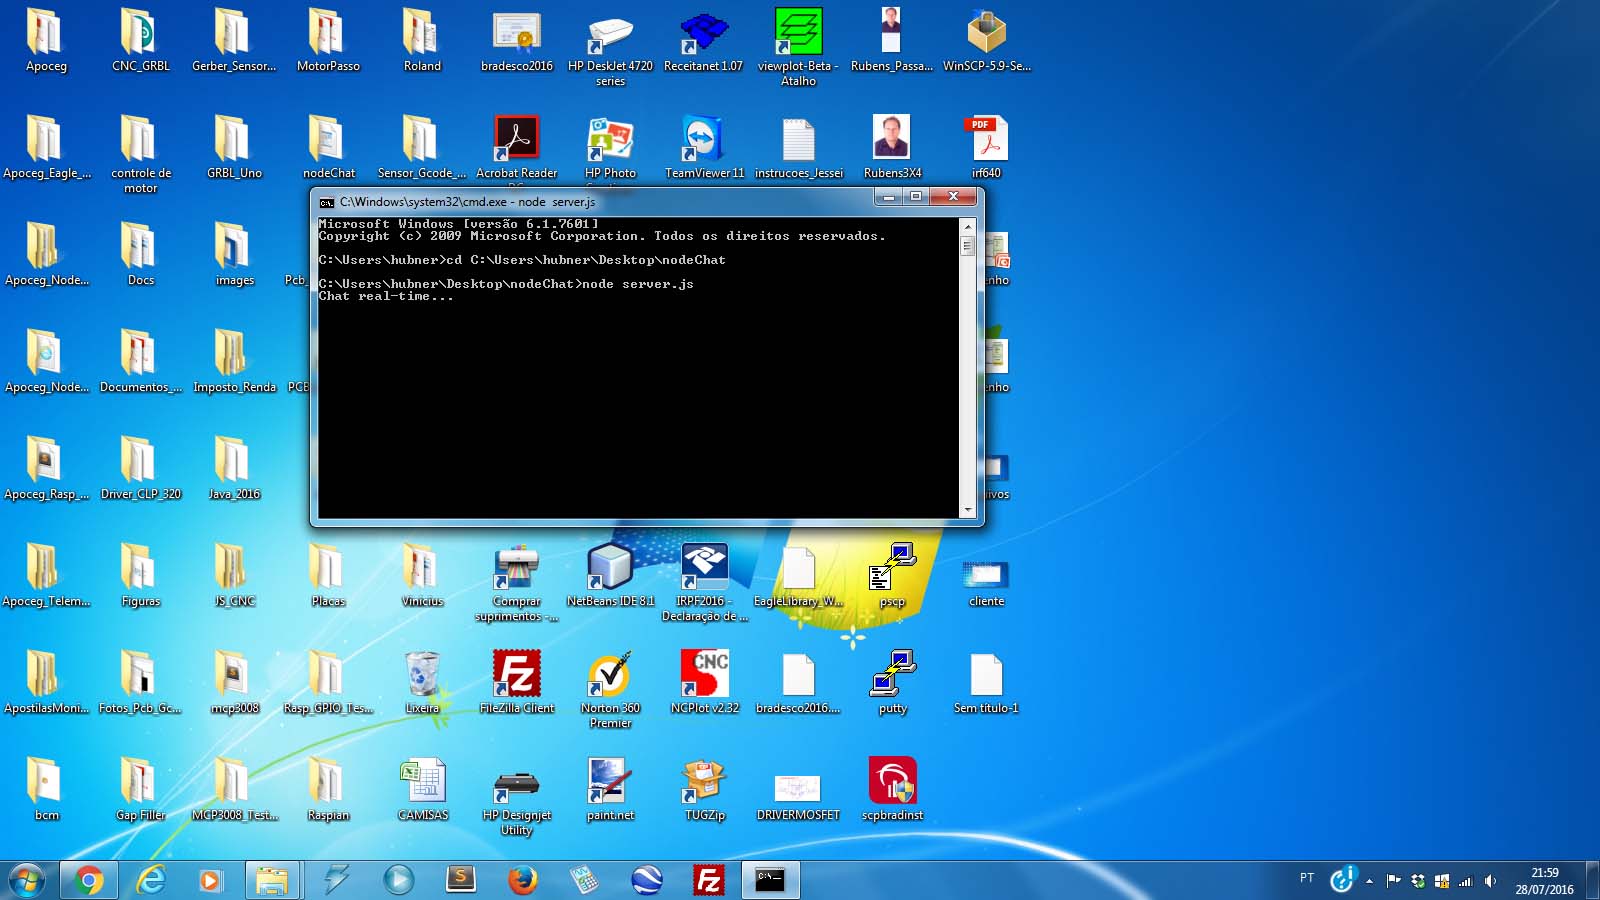Open TUGZip archiver shortcut

tap(704, 780)
